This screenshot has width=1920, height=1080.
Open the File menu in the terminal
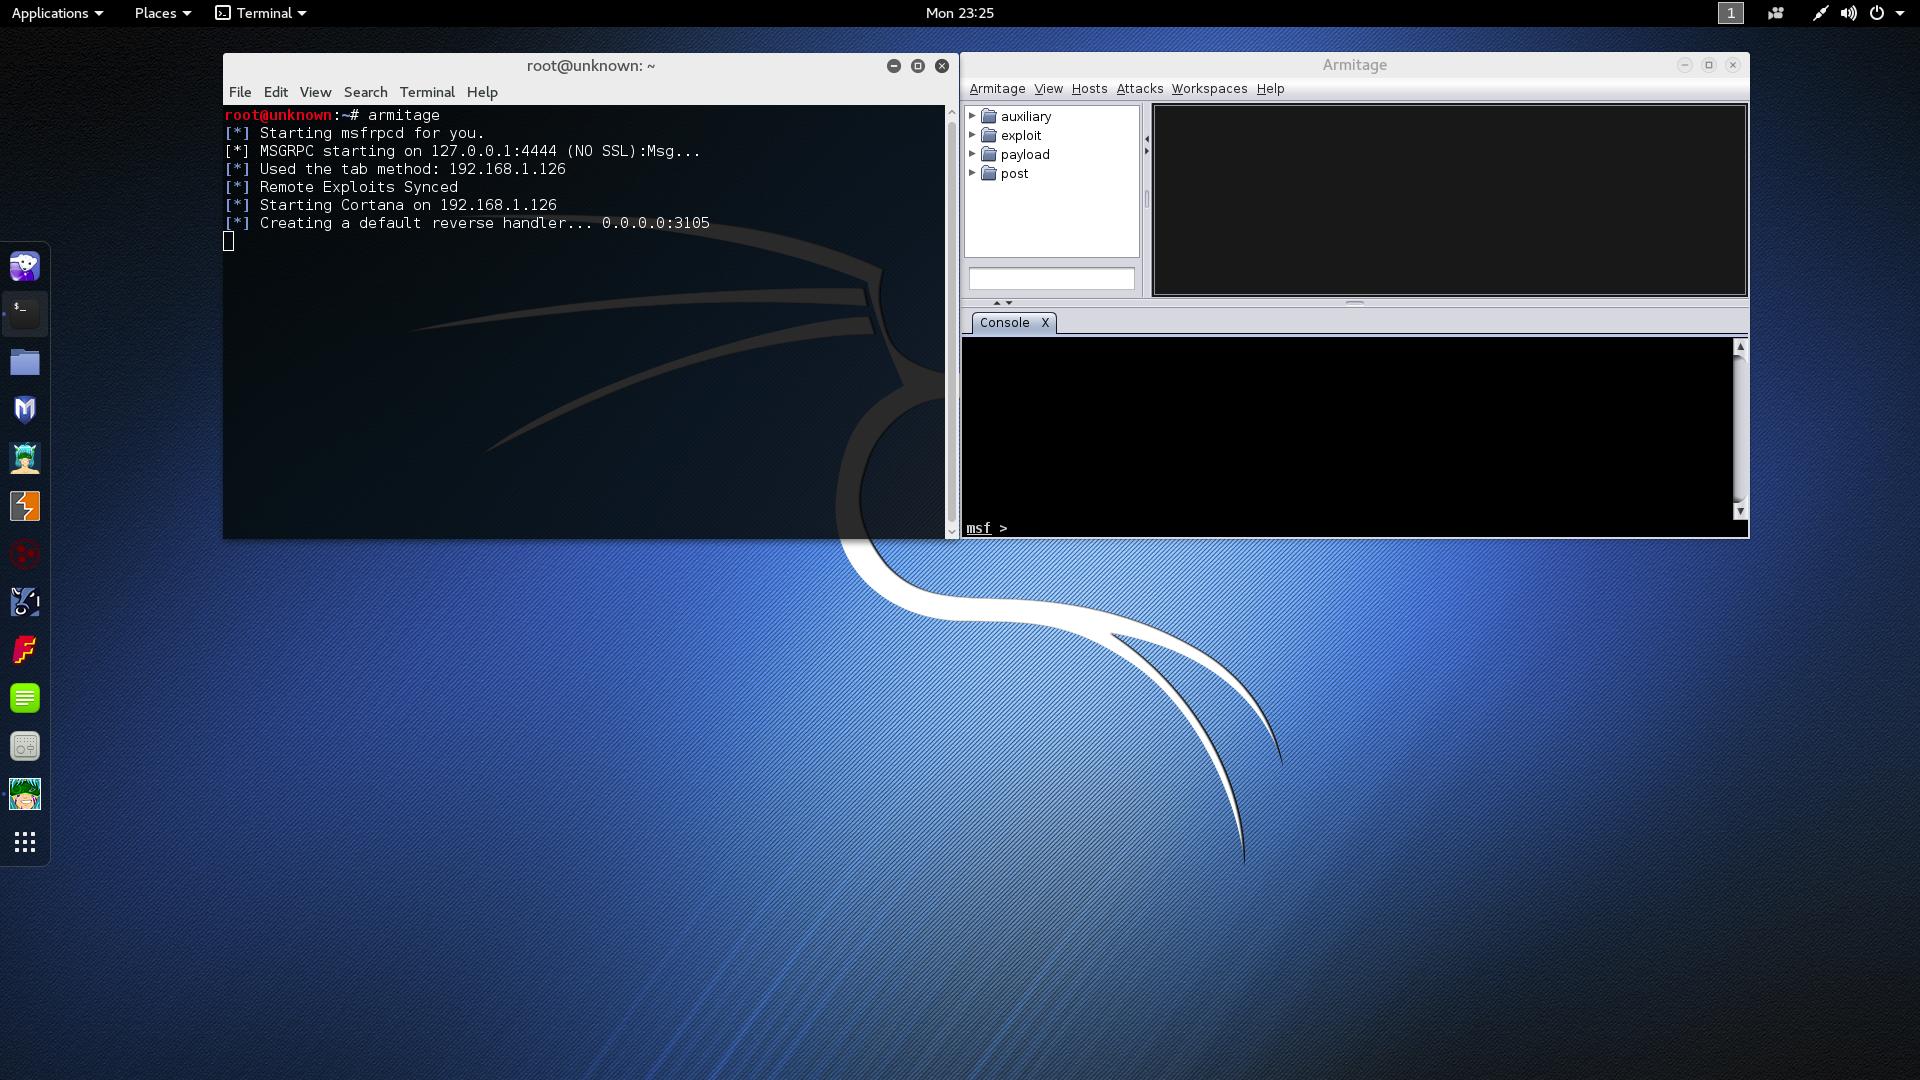pyautogui.click(x=240, y=92)
